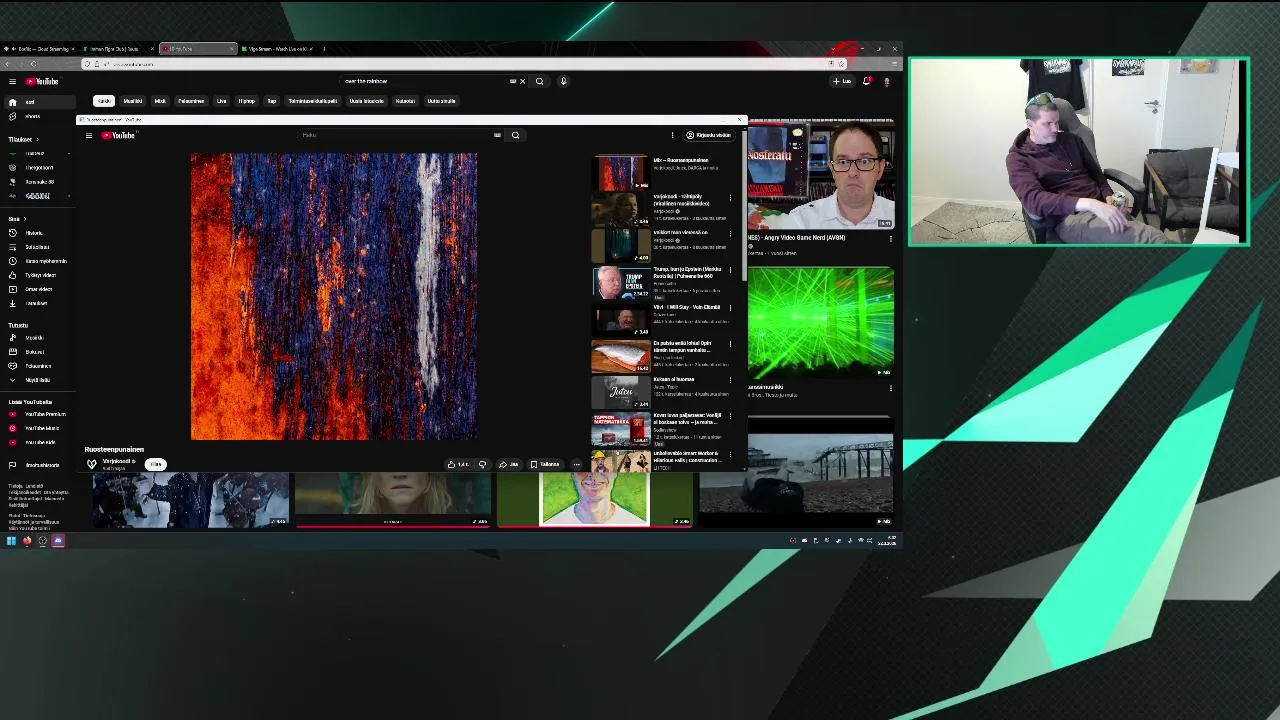Open Omat videot in the sidebar
This screenshot has height=720, width=1280.
click(x=38, y=289)
